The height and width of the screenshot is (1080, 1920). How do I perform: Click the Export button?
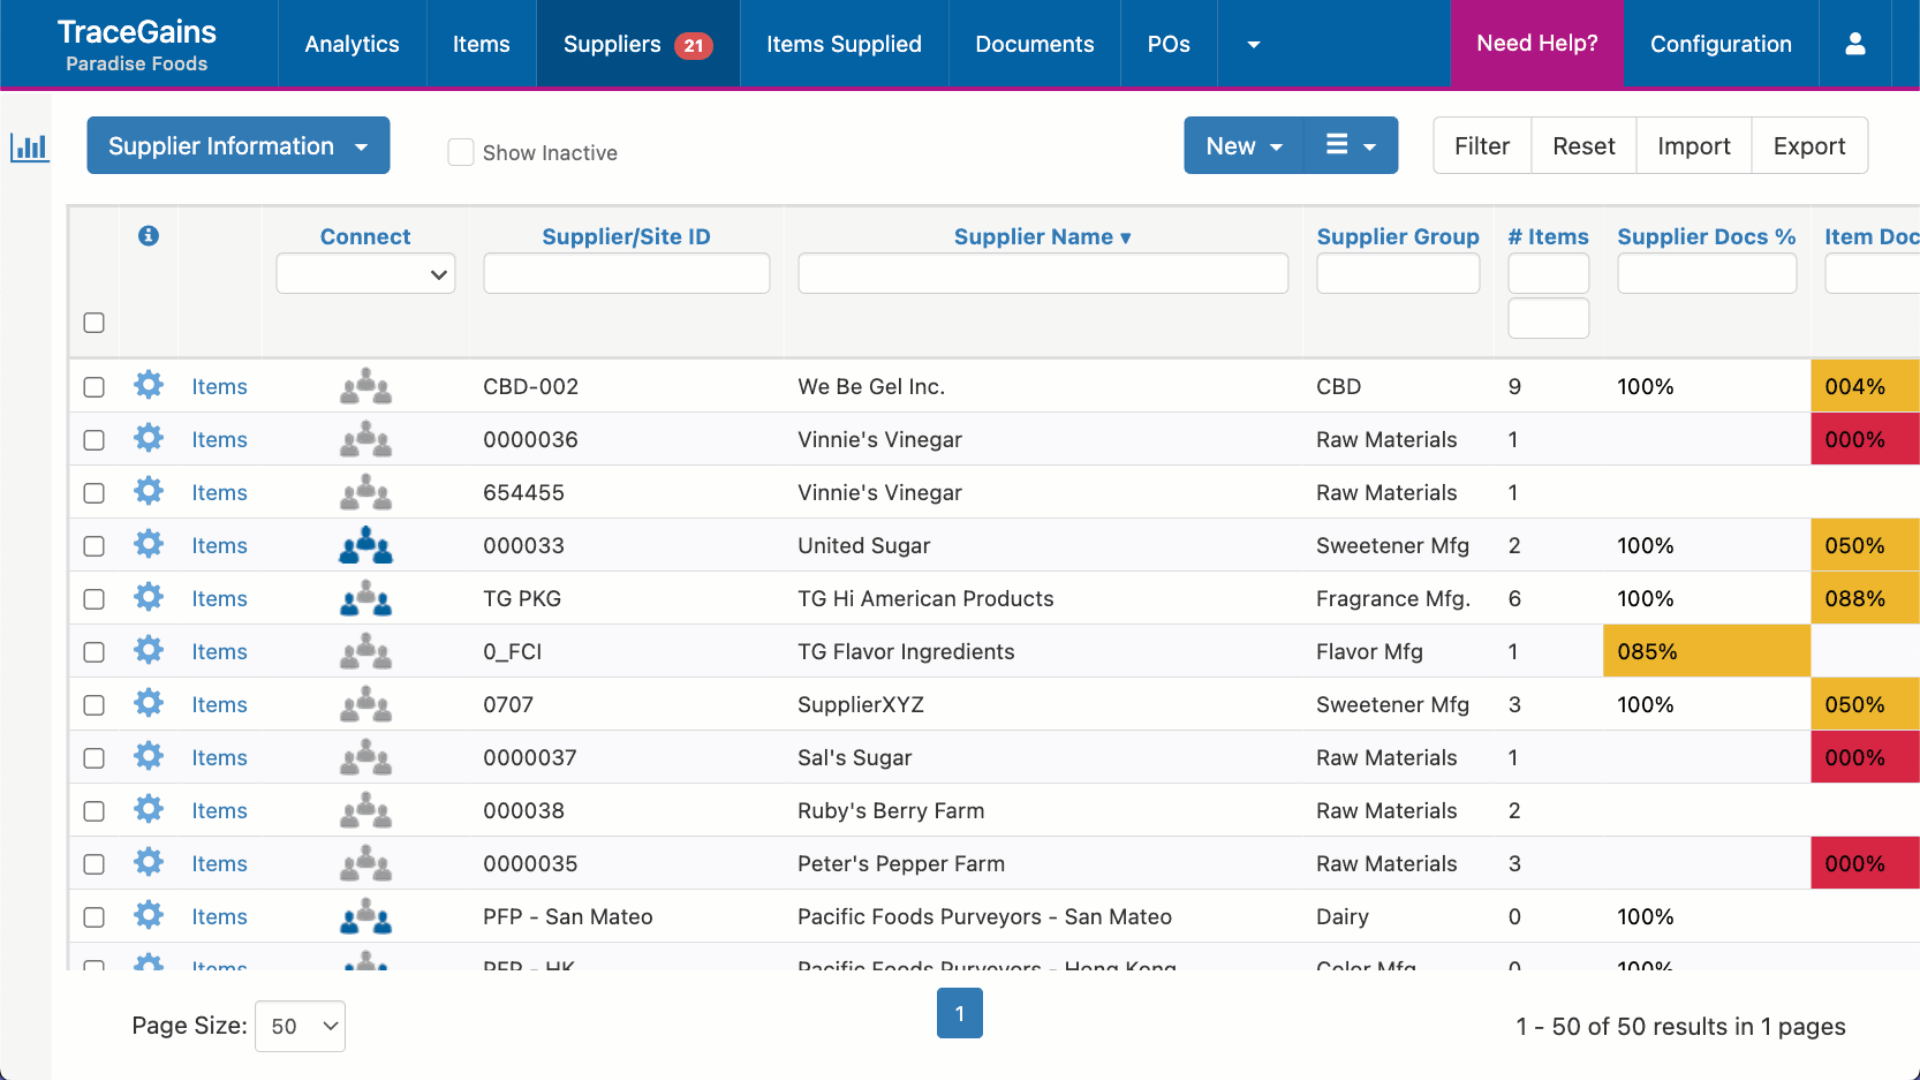point(1809,146)
